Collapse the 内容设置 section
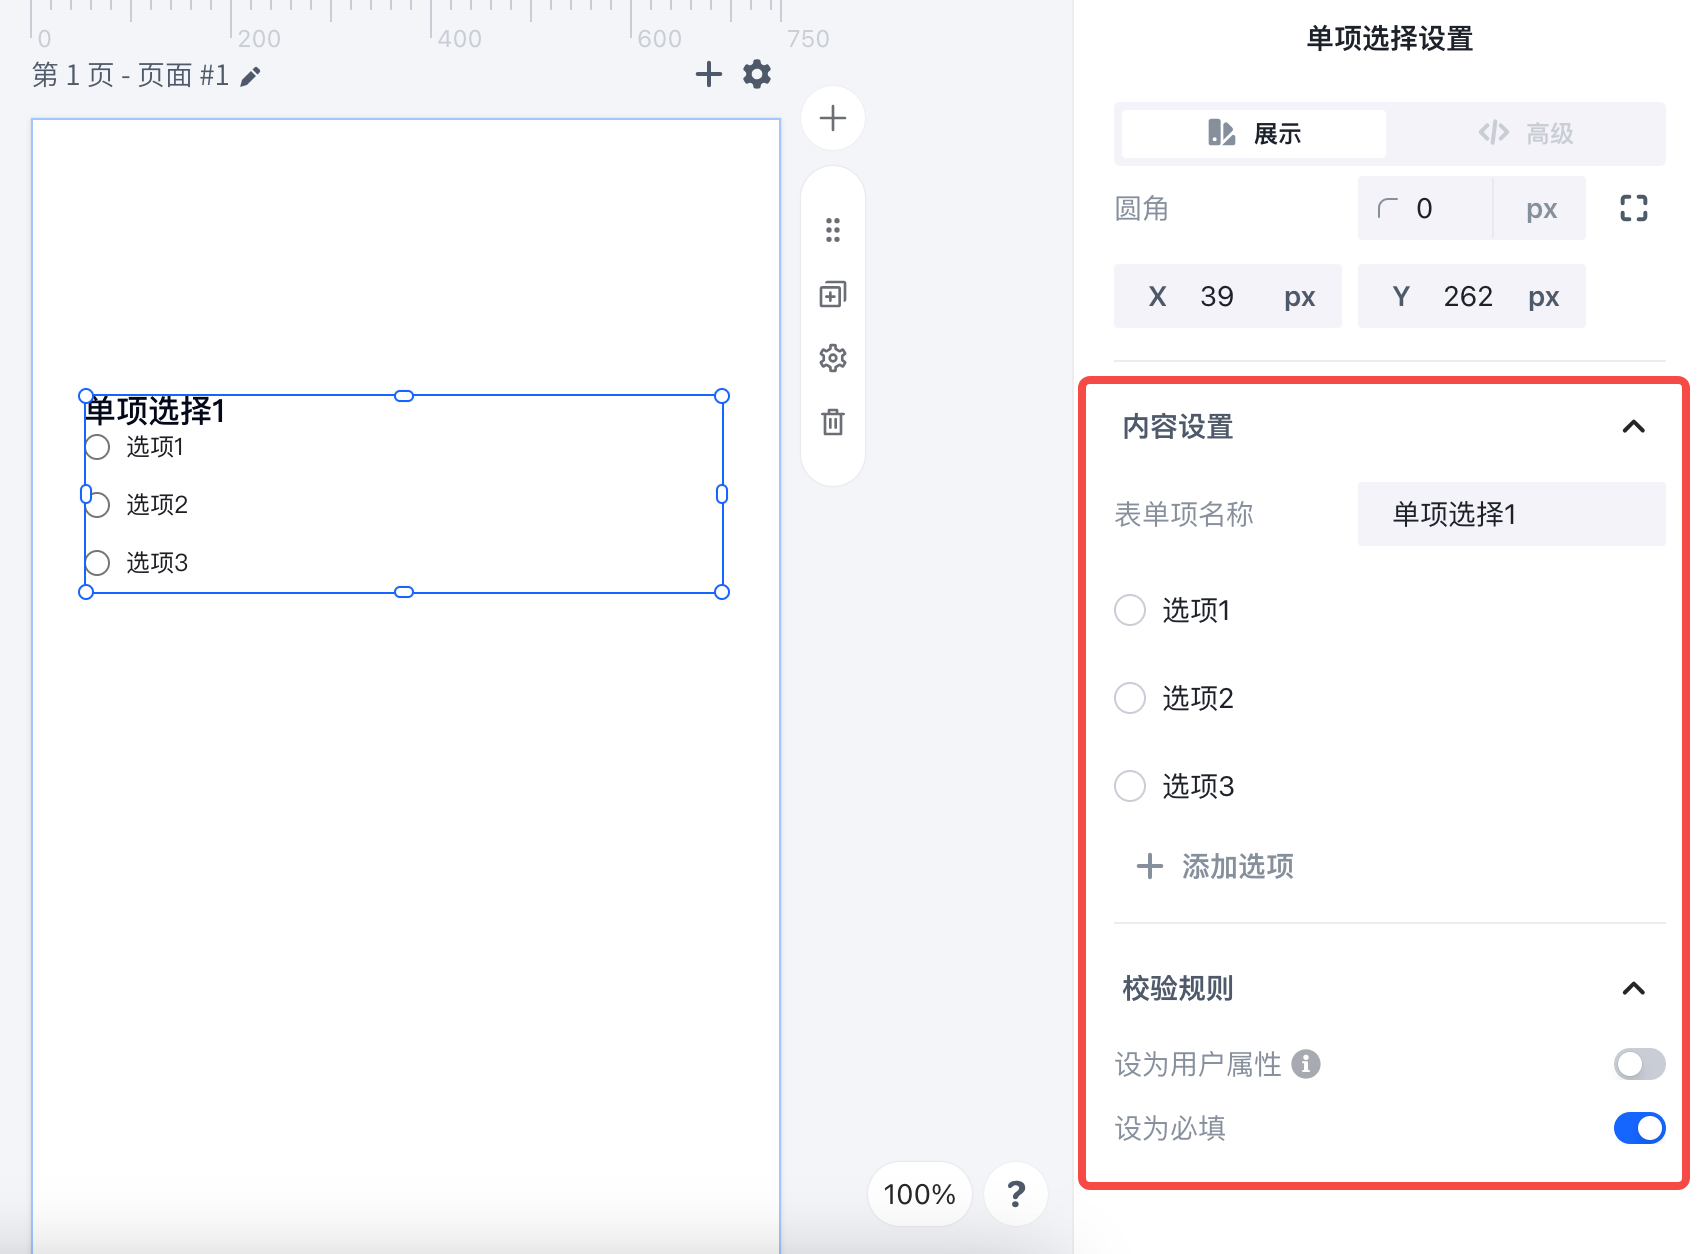This screenshot has width=1704, height=1254. tap(1634, 427)
